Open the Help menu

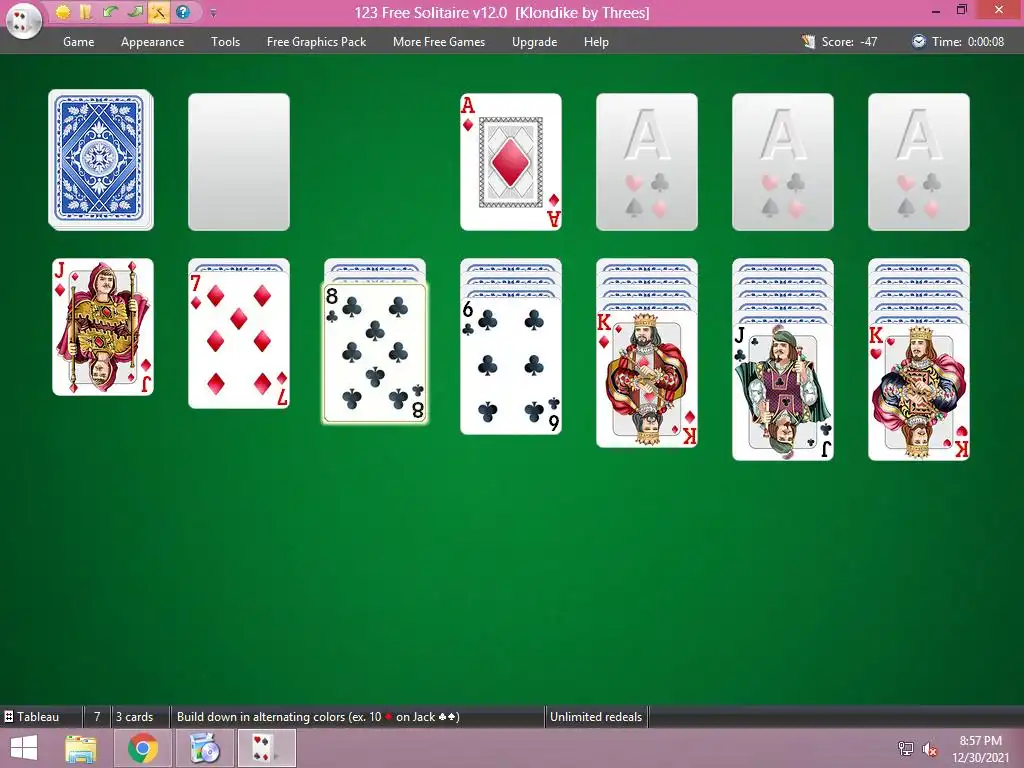[x=596, y=42]
